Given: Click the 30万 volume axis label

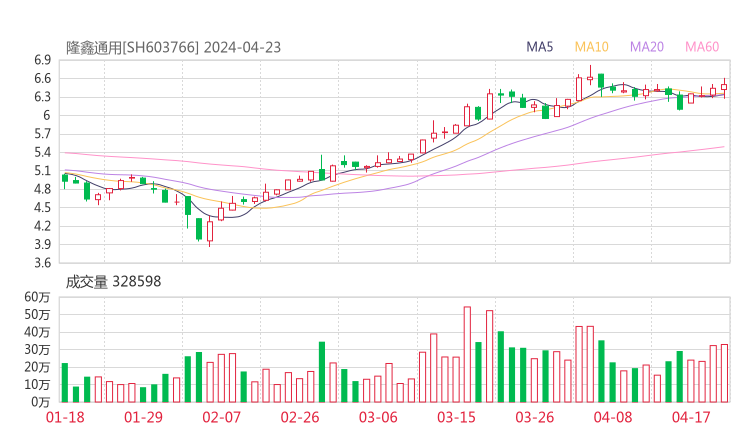Looking at the screenshot, I should pyautogui.click(x=37, y=349).
